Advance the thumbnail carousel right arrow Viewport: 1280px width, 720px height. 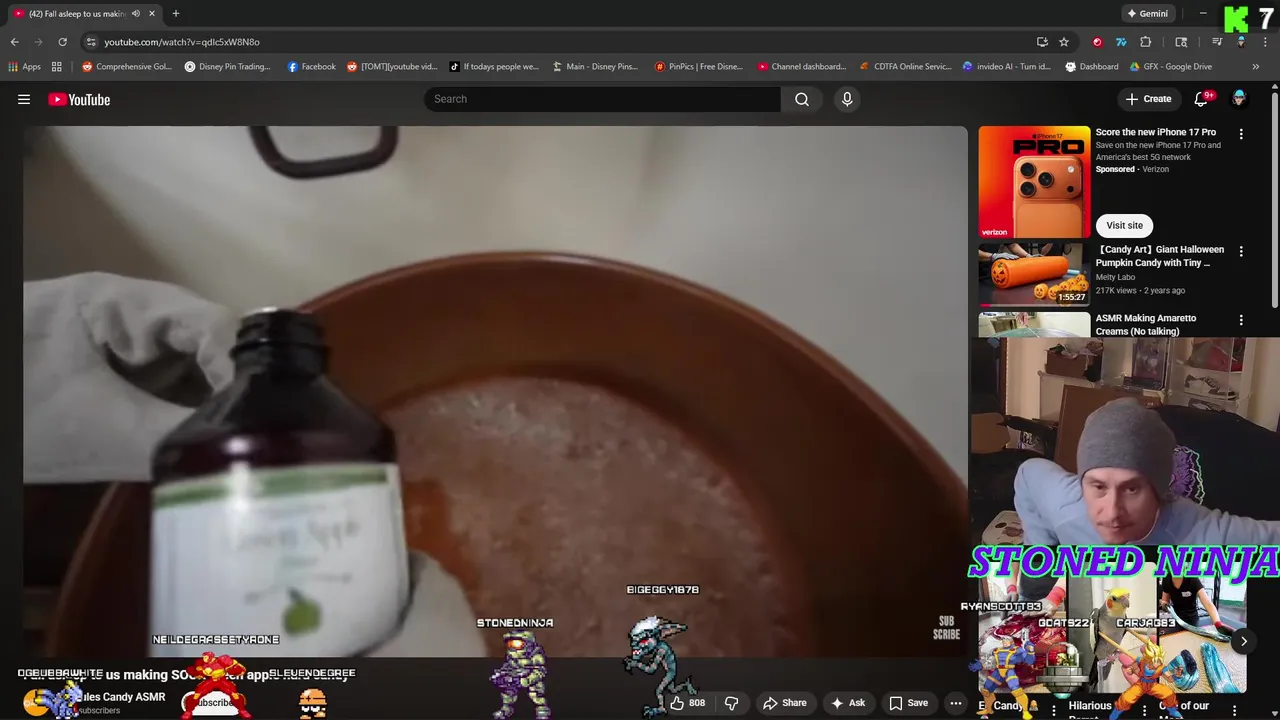1243,642
